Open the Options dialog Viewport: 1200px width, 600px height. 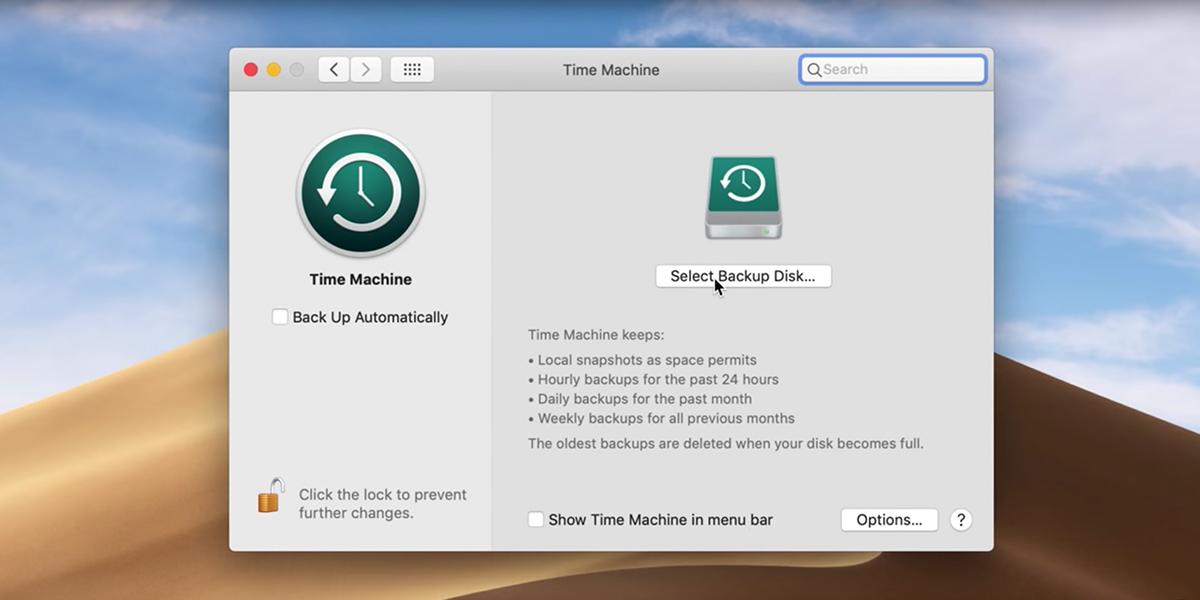coord(888,519)
